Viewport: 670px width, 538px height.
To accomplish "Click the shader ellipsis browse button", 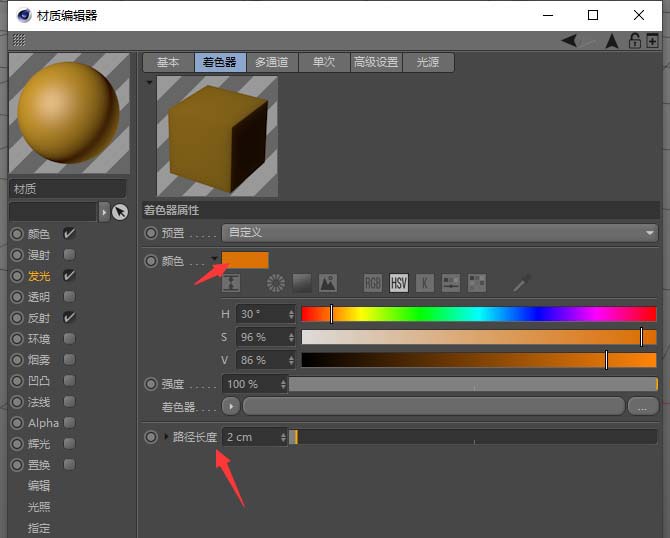I will [x=642, y=406].
